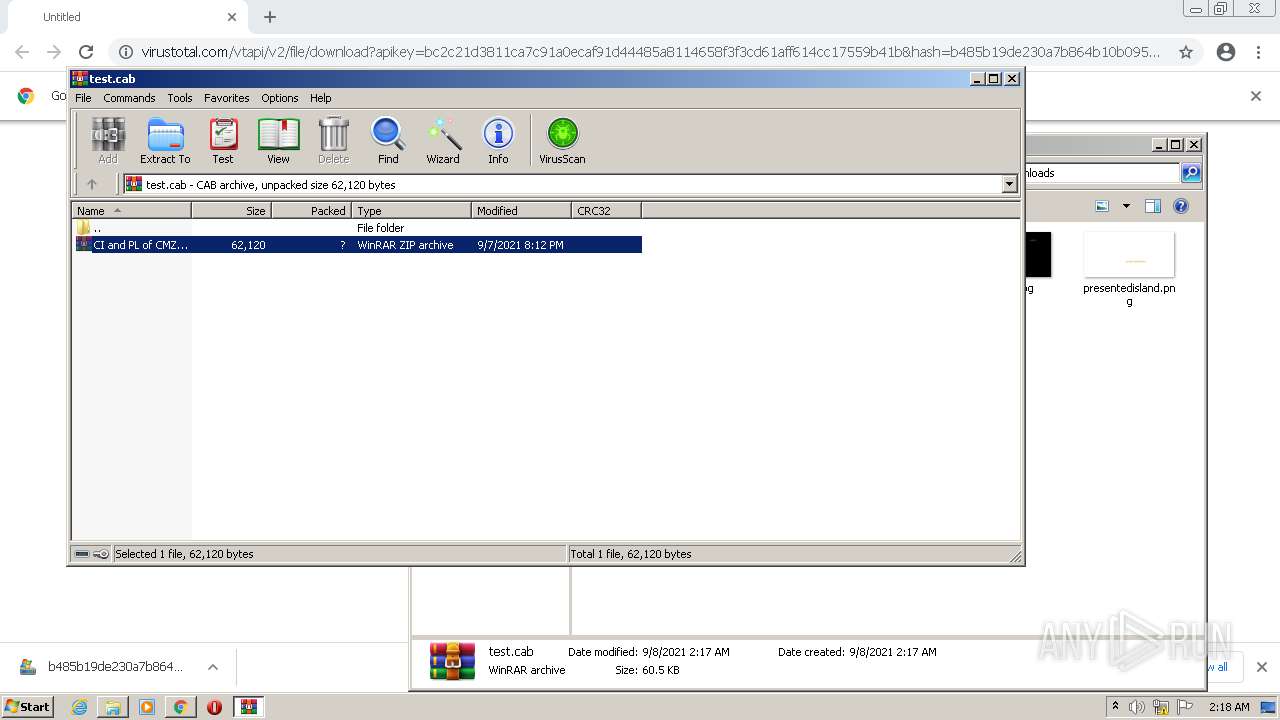
Task: Dismiss the Chrome notification bar
Action: coord(1256,96)
